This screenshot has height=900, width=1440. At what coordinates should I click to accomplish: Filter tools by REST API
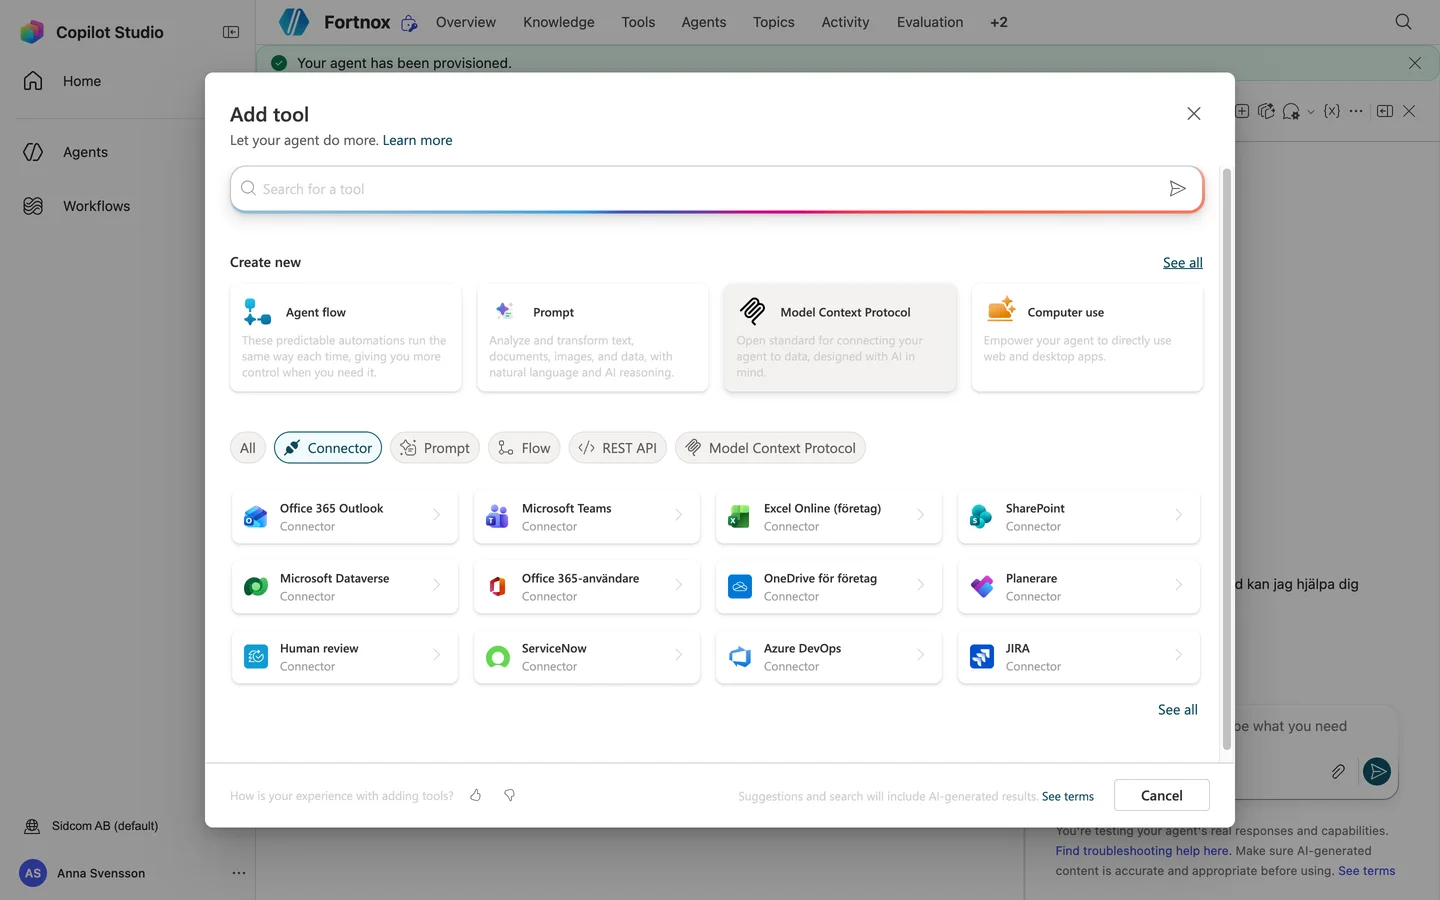(x=618, y=448)
